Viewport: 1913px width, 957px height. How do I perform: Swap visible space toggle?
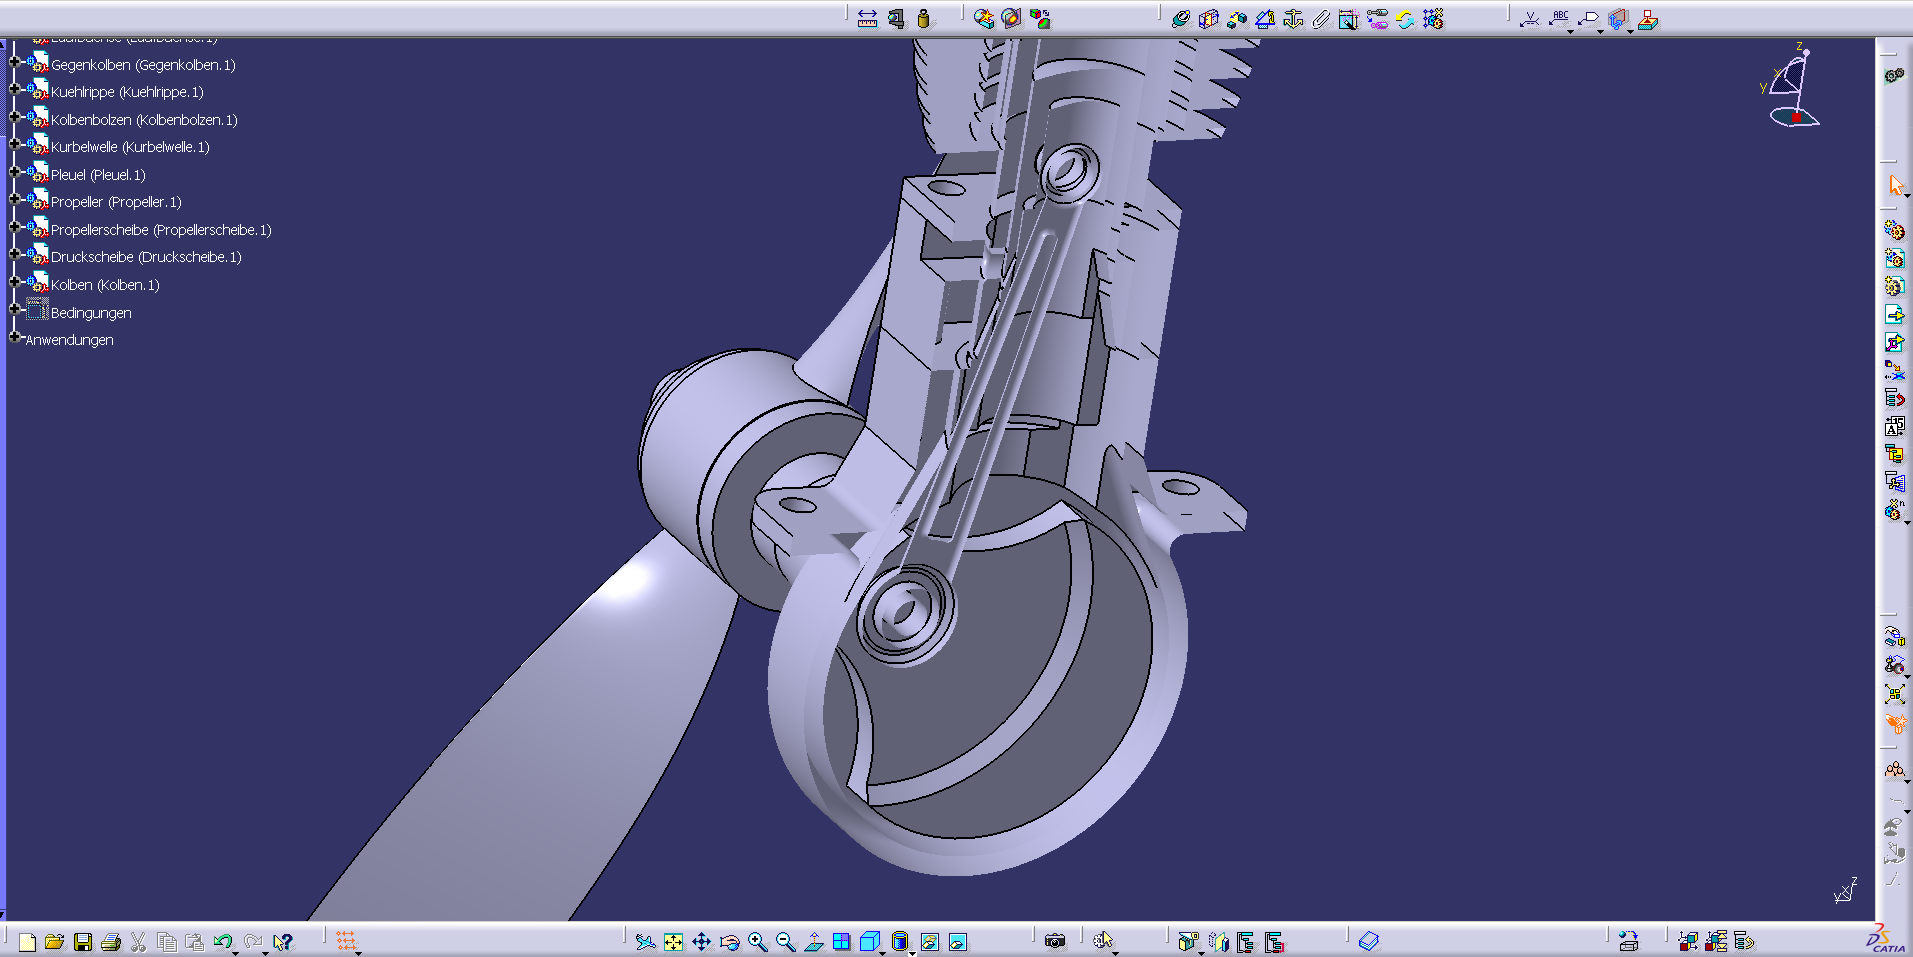pyautogui.click(x=958, y=941)
